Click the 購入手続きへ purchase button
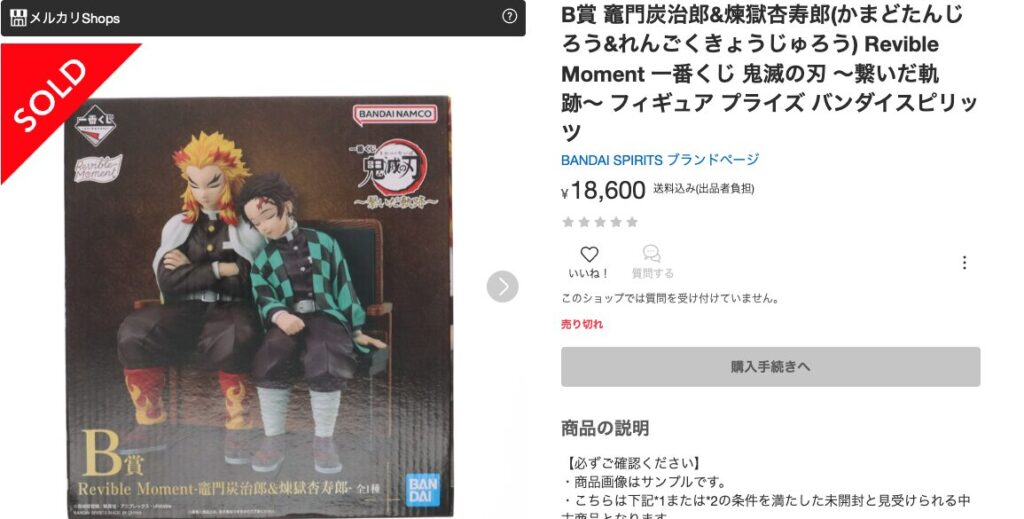This screenshot has width=1024, height=519. (x=771, y=366)
